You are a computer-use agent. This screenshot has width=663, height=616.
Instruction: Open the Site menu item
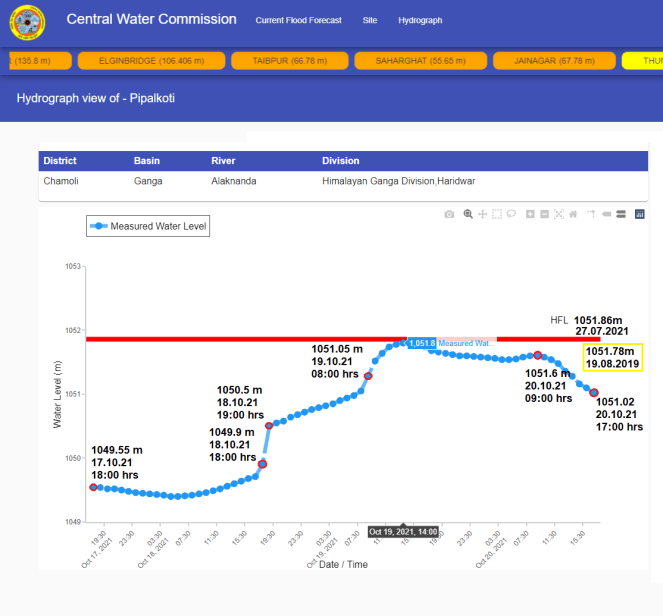tap(370, 20)
